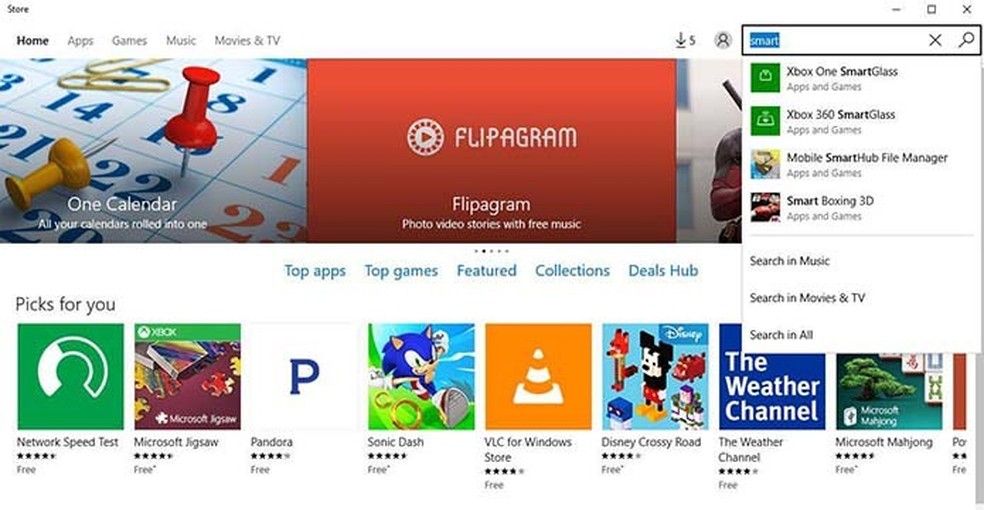Open the Sonic Dash game tile

tap(421, 398)
